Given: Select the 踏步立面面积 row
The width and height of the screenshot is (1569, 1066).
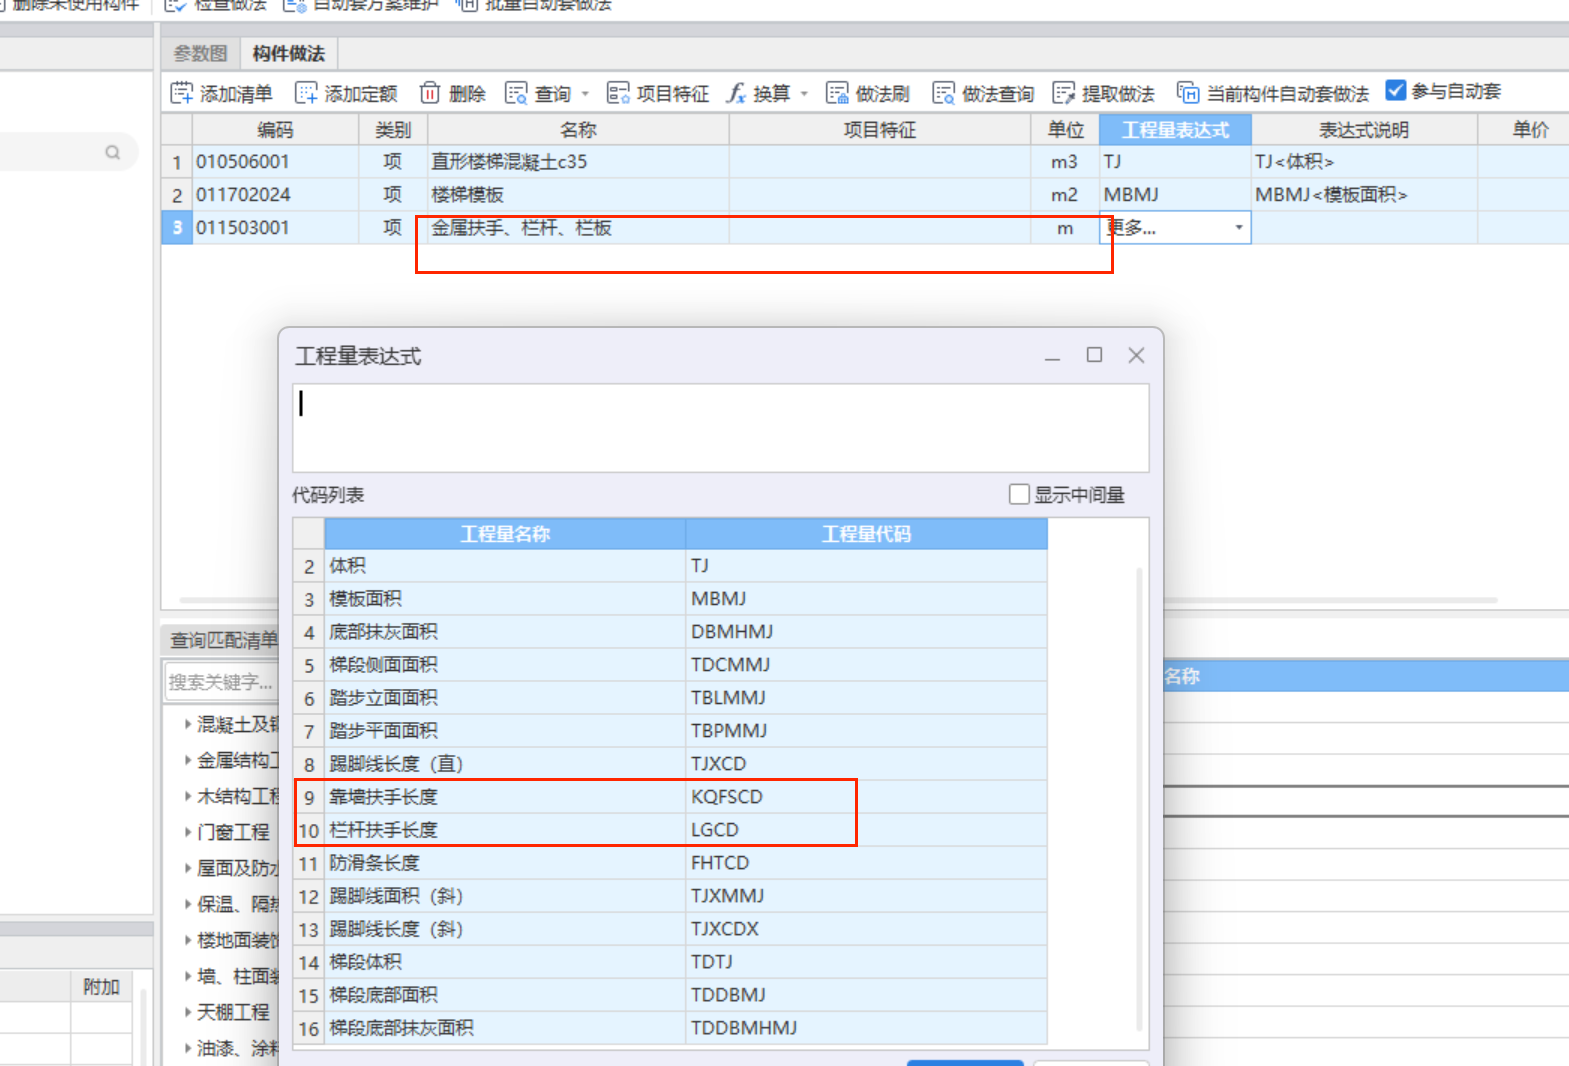Looking at the screenshot, I should pyautogui.click(x=670, y=697).
